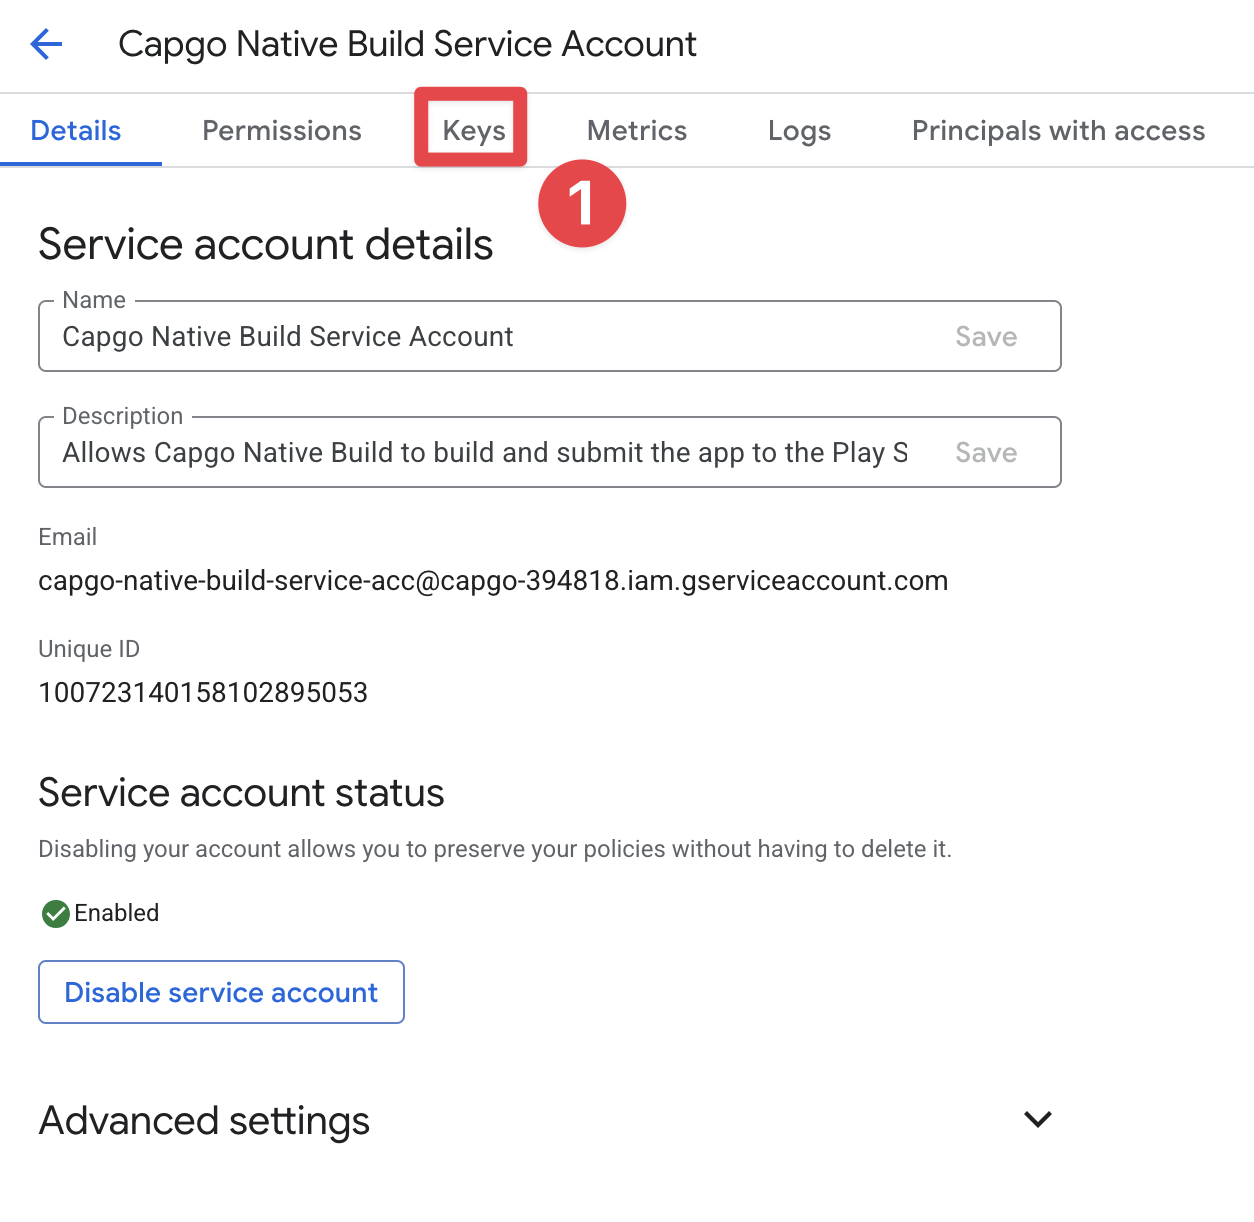Select the Principals with access tab
The height and width of the screenshot is (1222, 1254).
click(x=1057, y=129)
